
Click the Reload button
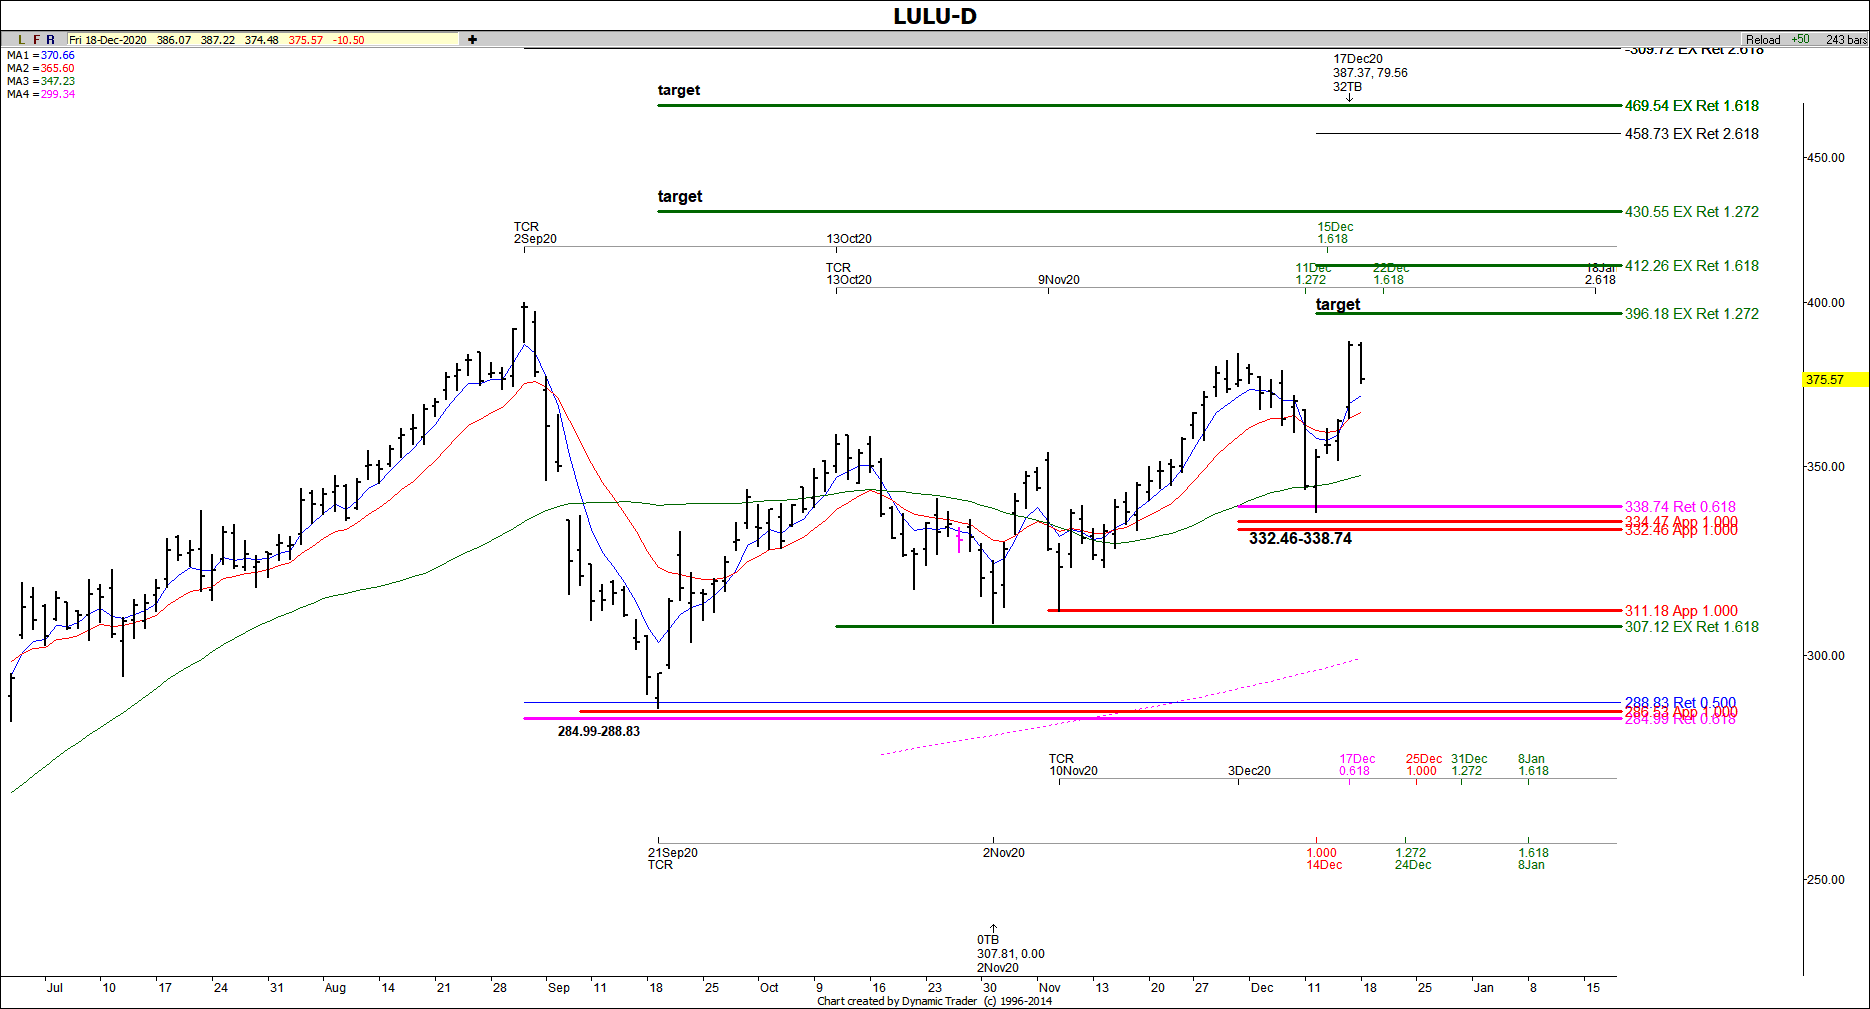(1763, 40)
